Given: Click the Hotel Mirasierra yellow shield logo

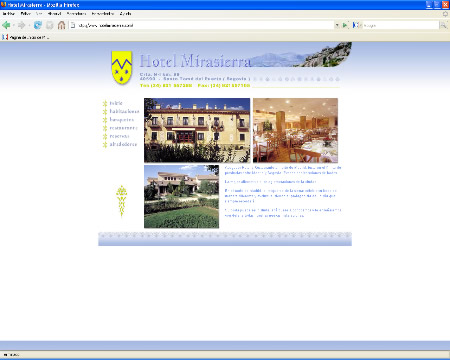Looking at the screenshot, I should coord(122,67).
